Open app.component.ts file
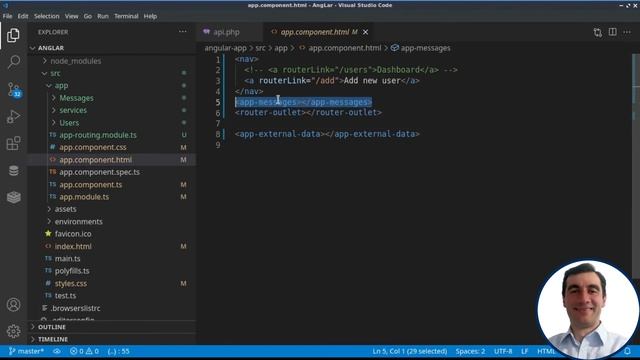This screenshot has width=640, height=360. click(x=91, y=184)
